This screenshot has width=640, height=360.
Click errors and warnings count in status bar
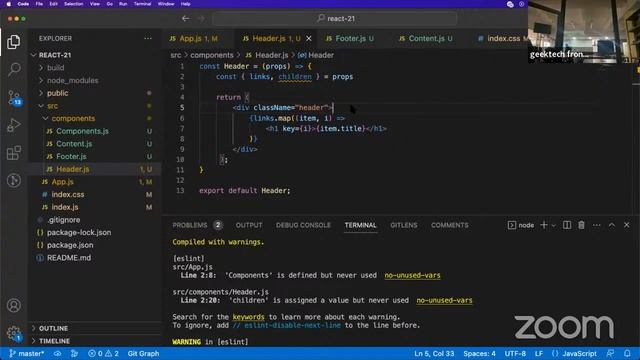click(x=104, y=353)
